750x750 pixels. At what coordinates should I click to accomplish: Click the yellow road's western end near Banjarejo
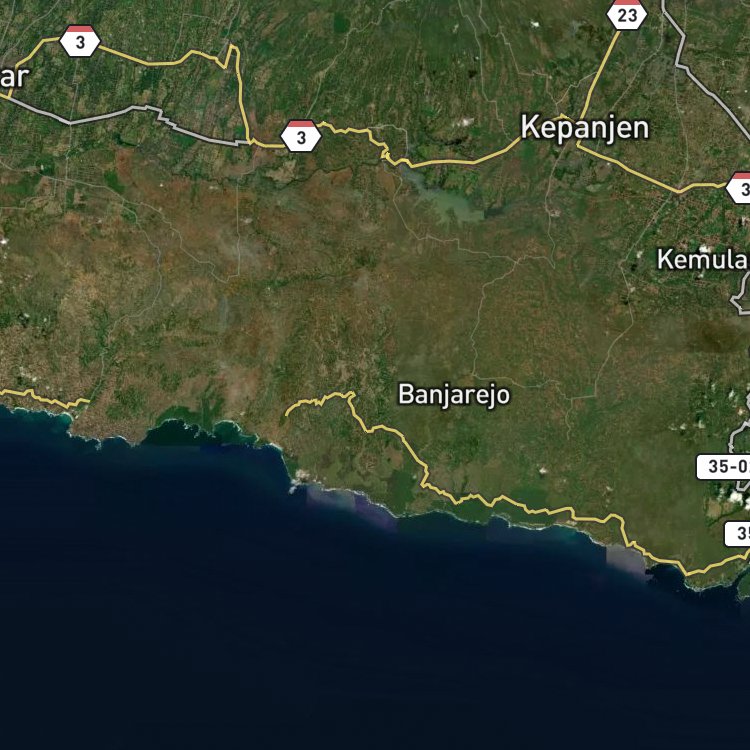(287, 413)
